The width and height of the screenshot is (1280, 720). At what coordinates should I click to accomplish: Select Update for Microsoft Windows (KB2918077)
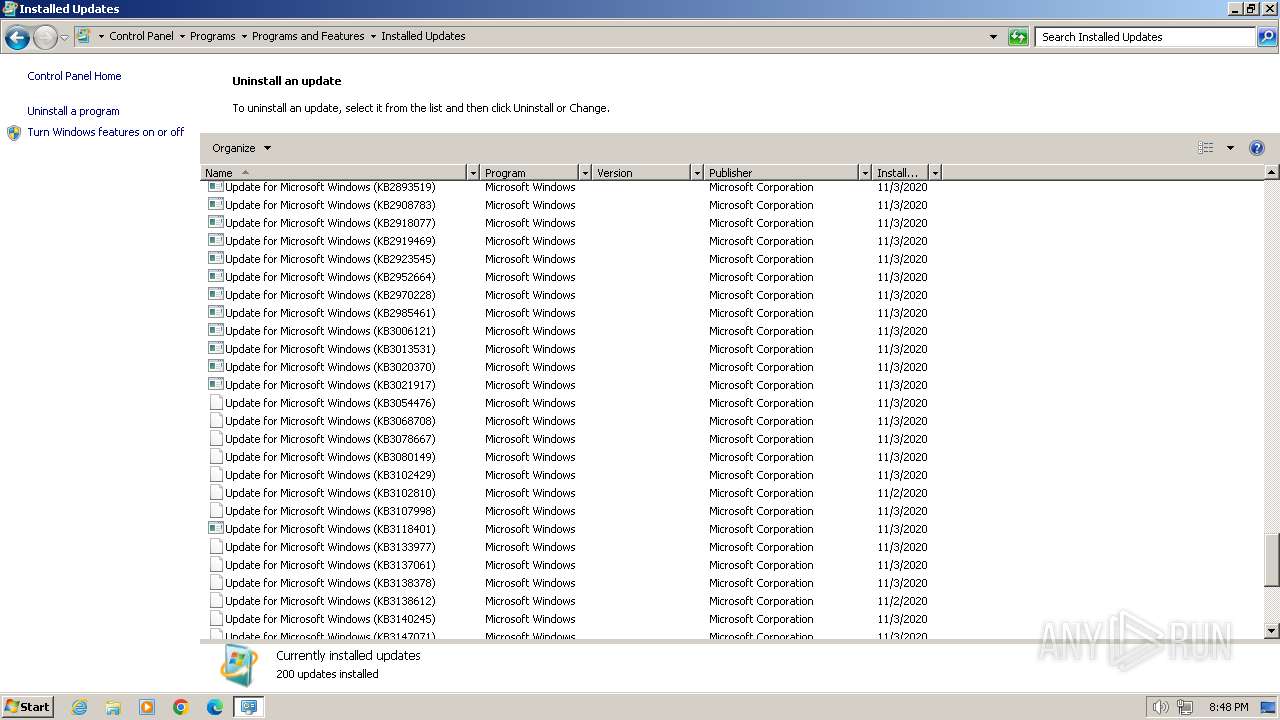[330, 223]
